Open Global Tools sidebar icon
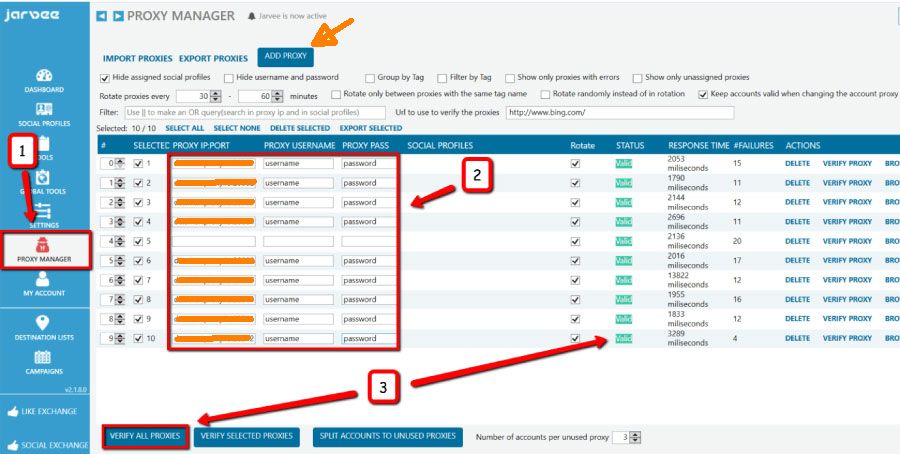Screen dimensions: 900x454 coord(44,179)
